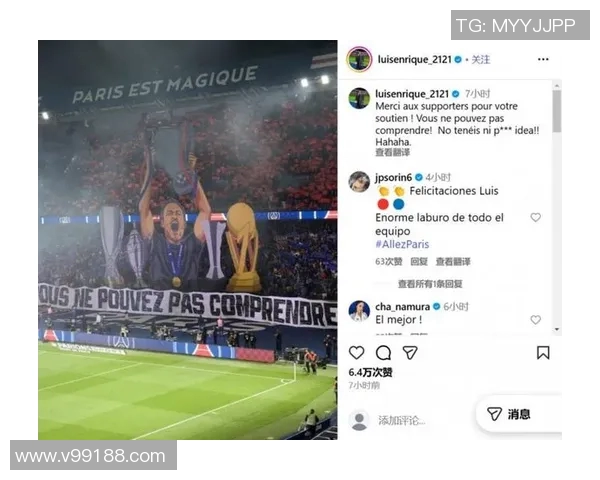The image size is (600, 480).
Task: Show caption translation 查看翻译
Action: tap(393, 152)
